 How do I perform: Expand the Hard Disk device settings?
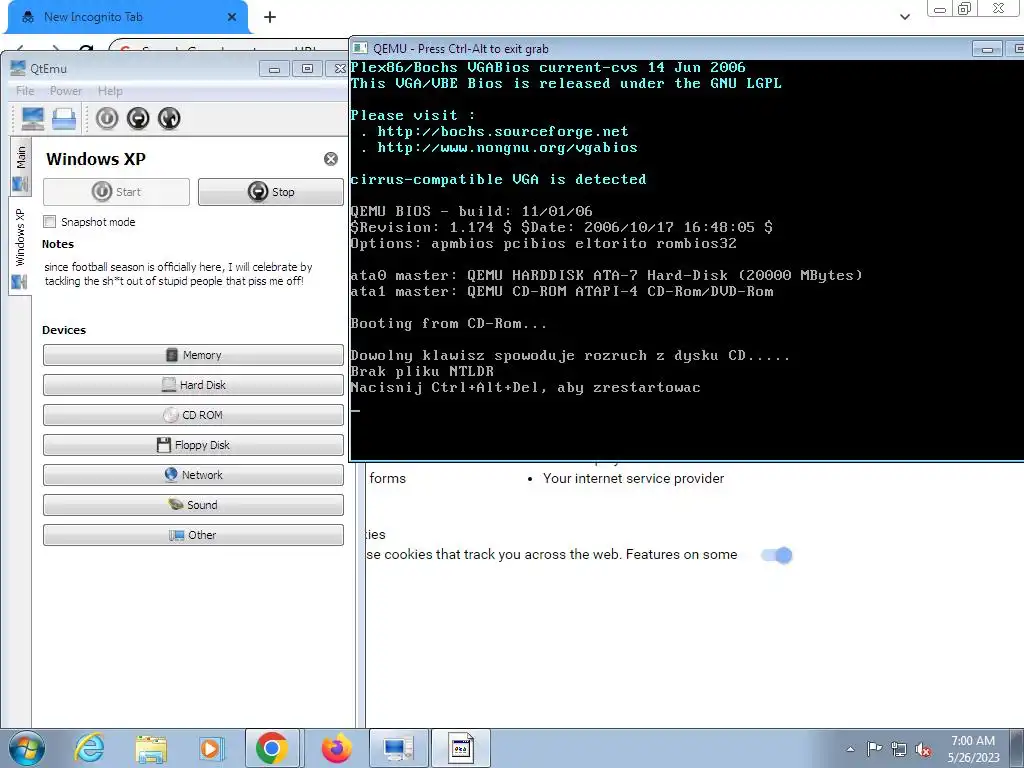click(x=193, y=385)
